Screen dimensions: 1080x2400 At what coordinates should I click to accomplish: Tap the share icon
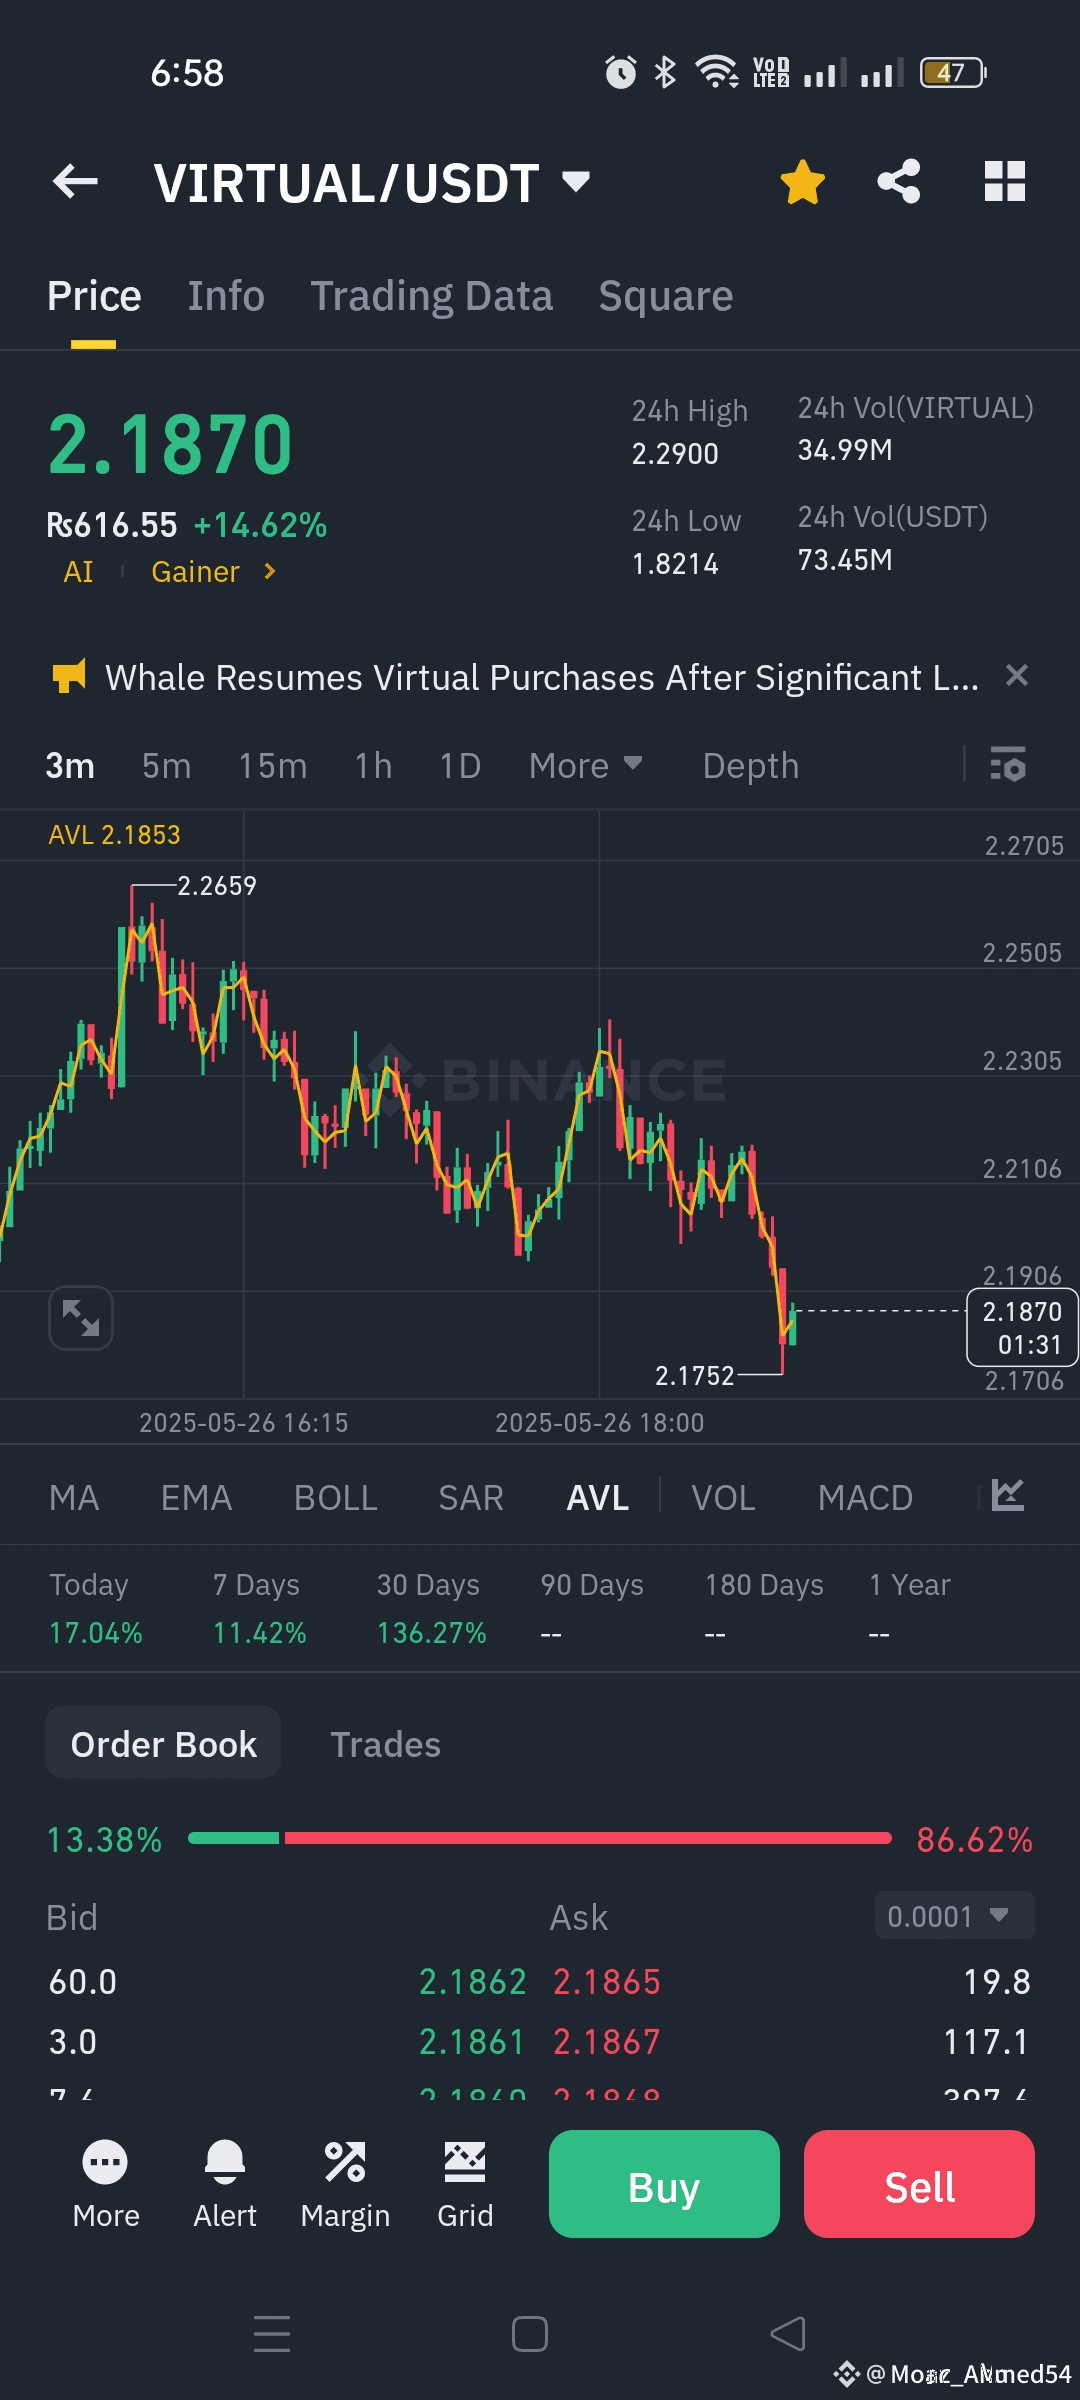tap(898, 182)
